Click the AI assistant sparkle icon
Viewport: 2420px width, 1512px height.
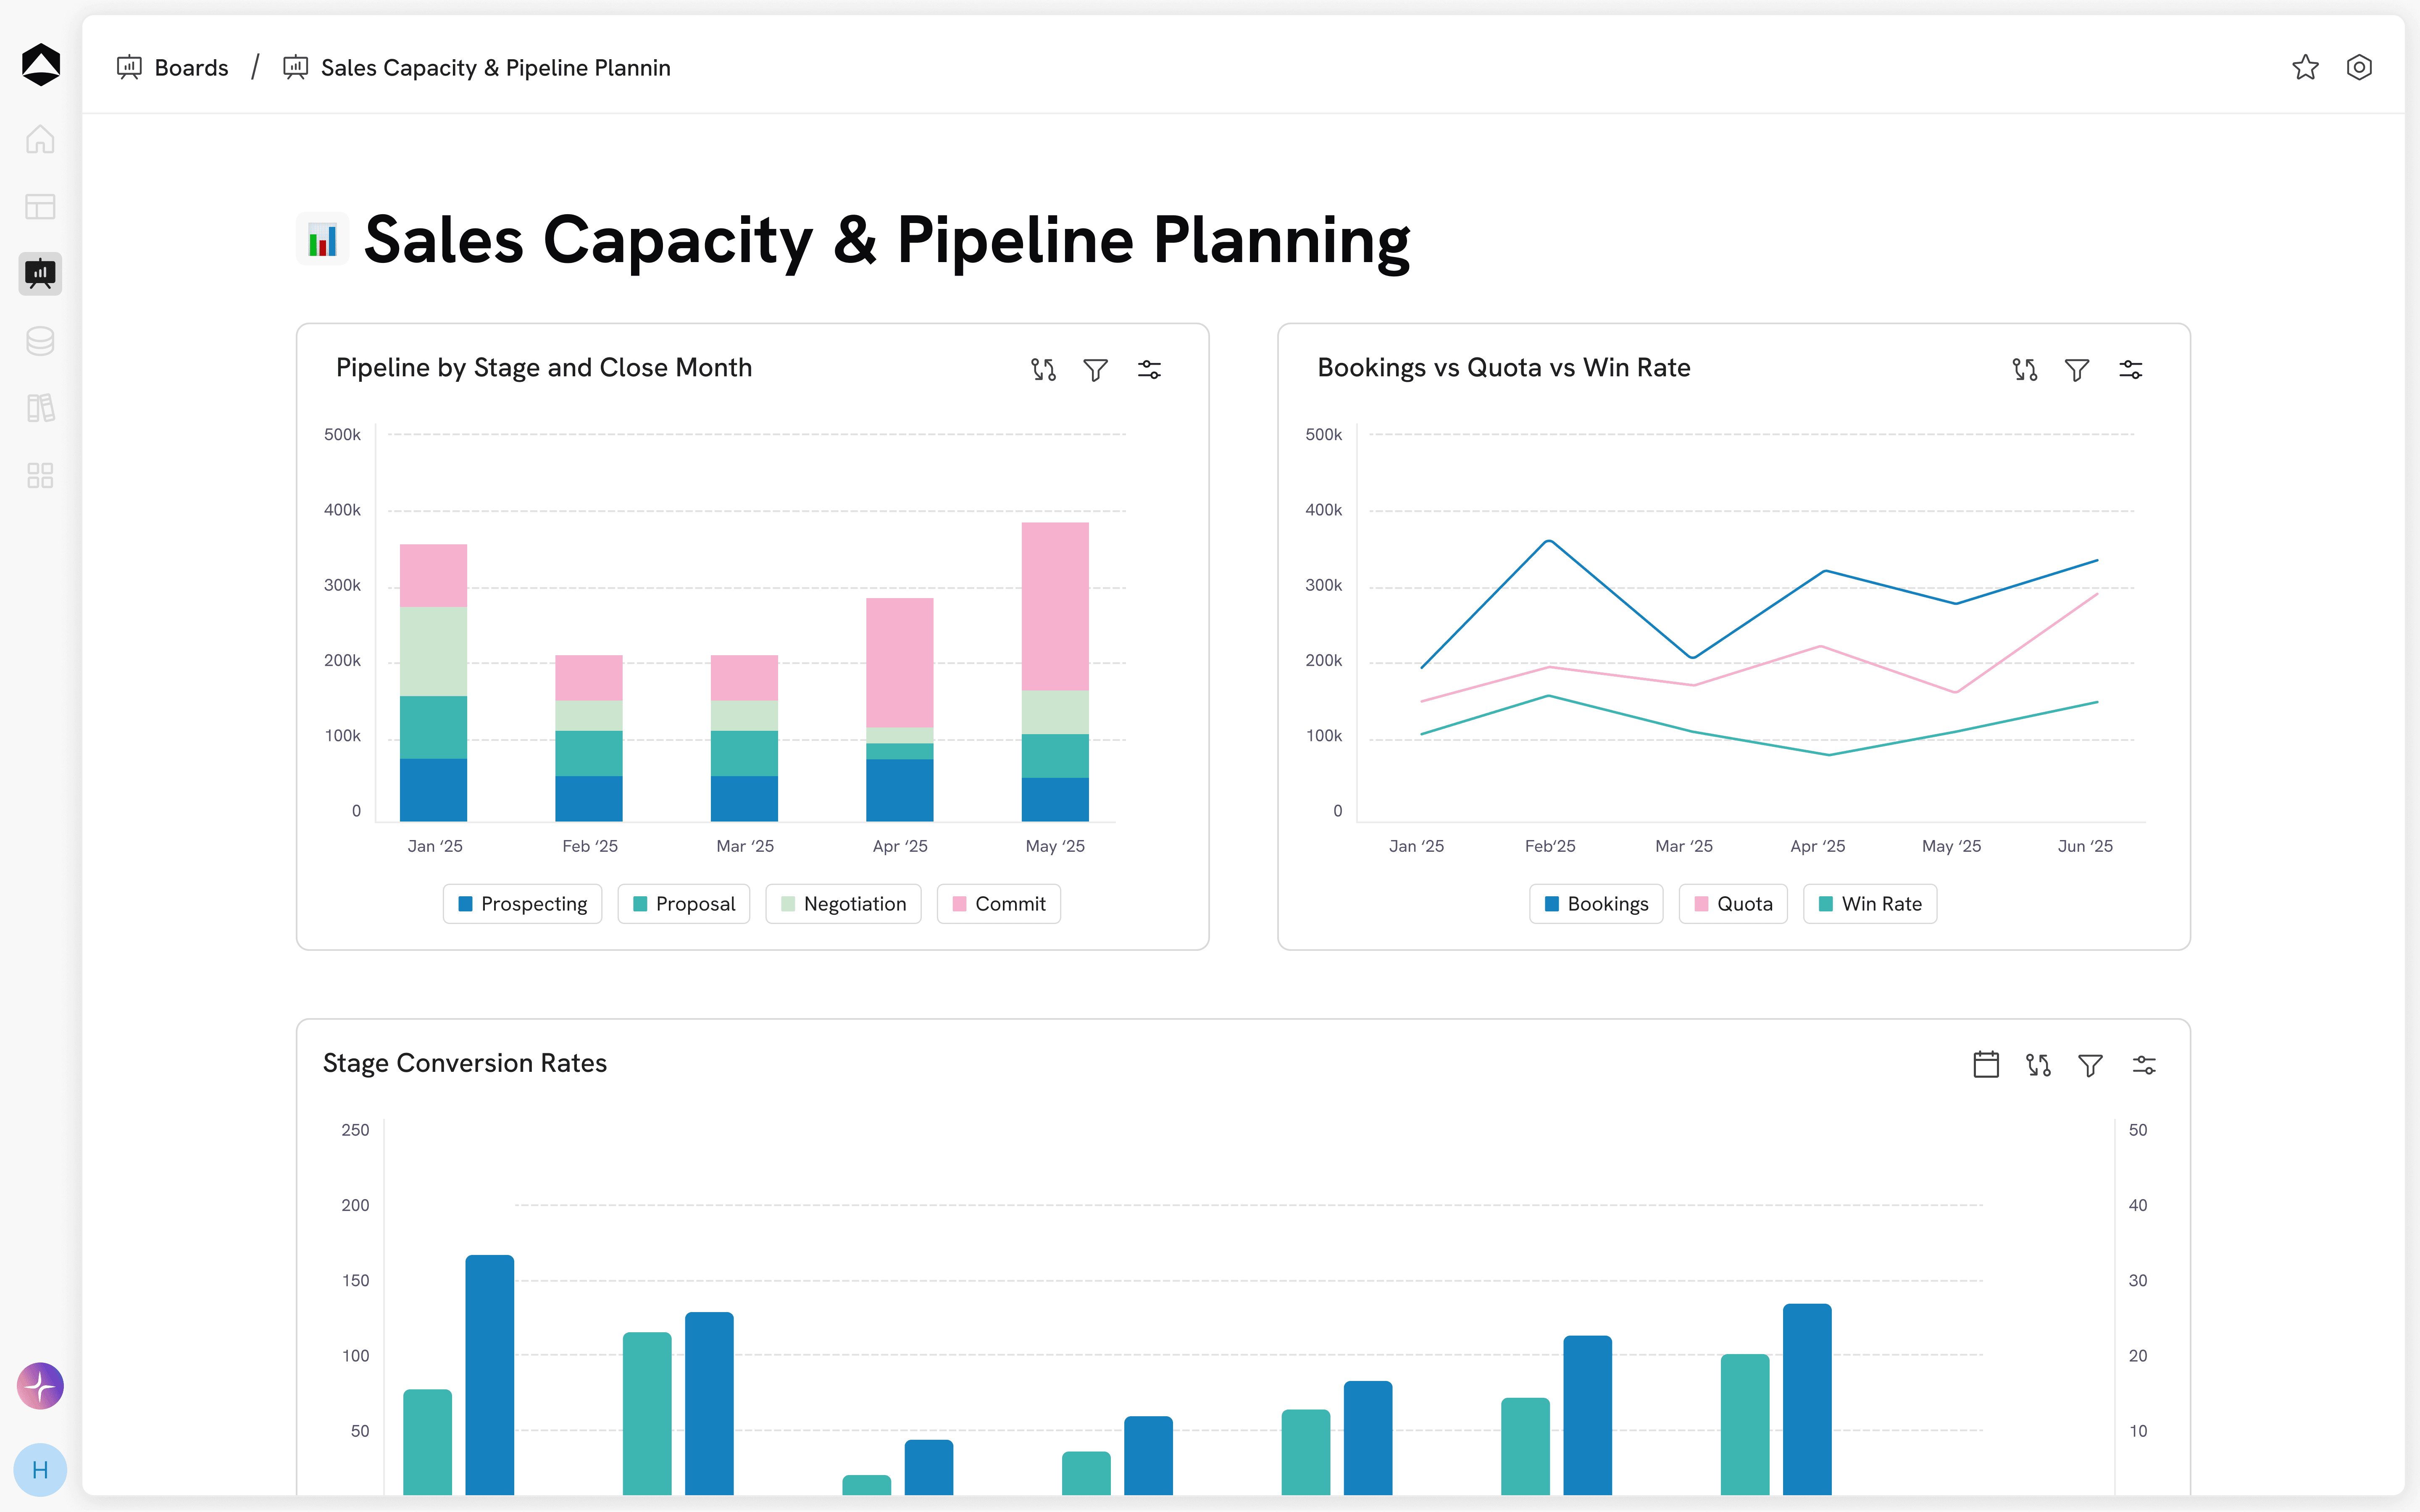coord(40,1386)
